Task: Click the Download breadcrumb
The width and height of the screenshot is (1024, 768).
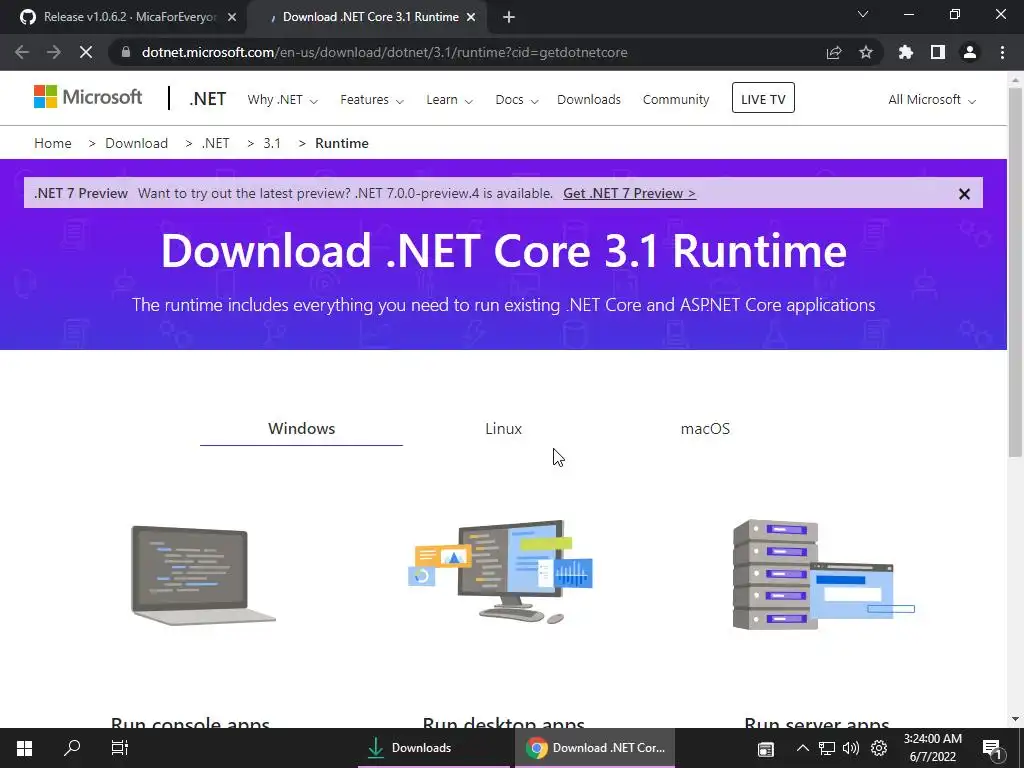Action: click(136, 143)
